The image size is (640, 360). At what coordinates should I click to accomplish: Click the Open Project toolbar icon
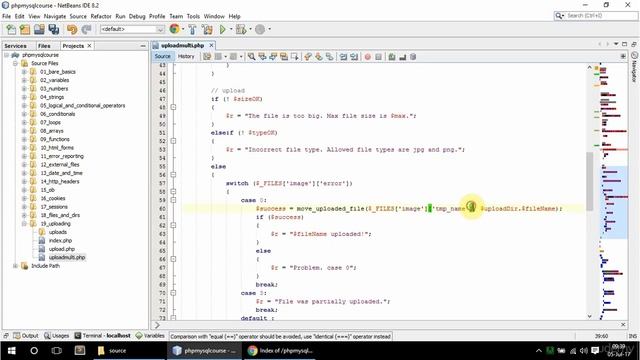(x=39, y=29)
